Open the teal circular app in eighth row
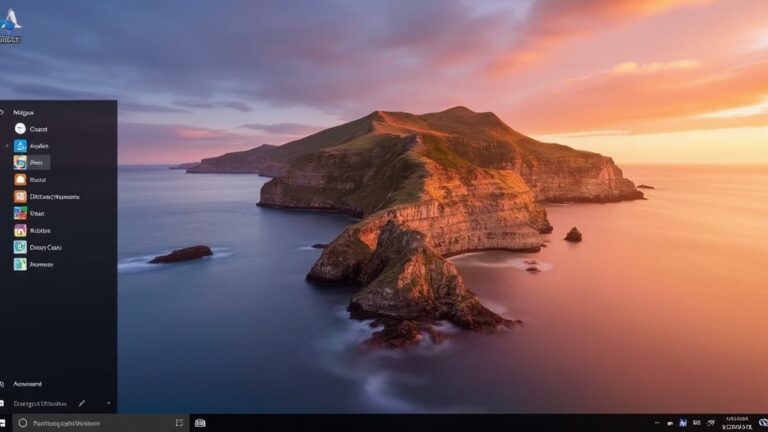This screenshot has height=432, width=768. pos(20,247)
